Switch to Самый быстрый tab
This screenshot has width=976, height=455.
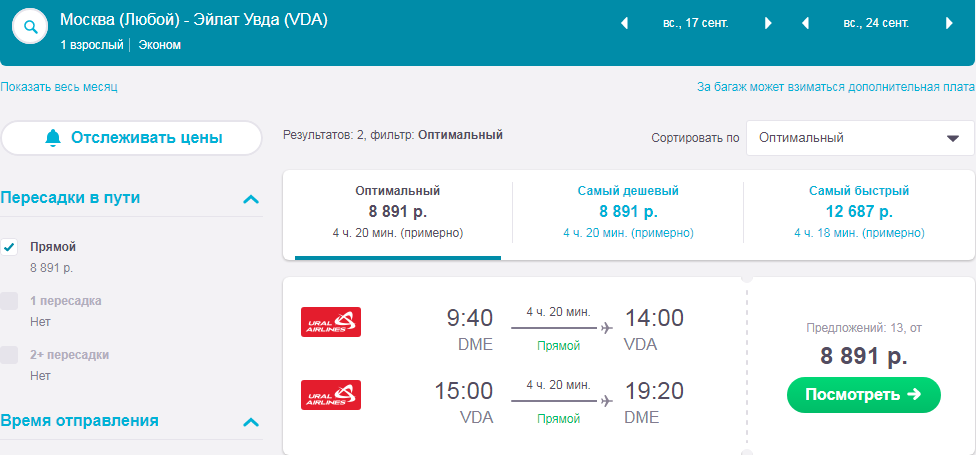(x=859, y=212)
